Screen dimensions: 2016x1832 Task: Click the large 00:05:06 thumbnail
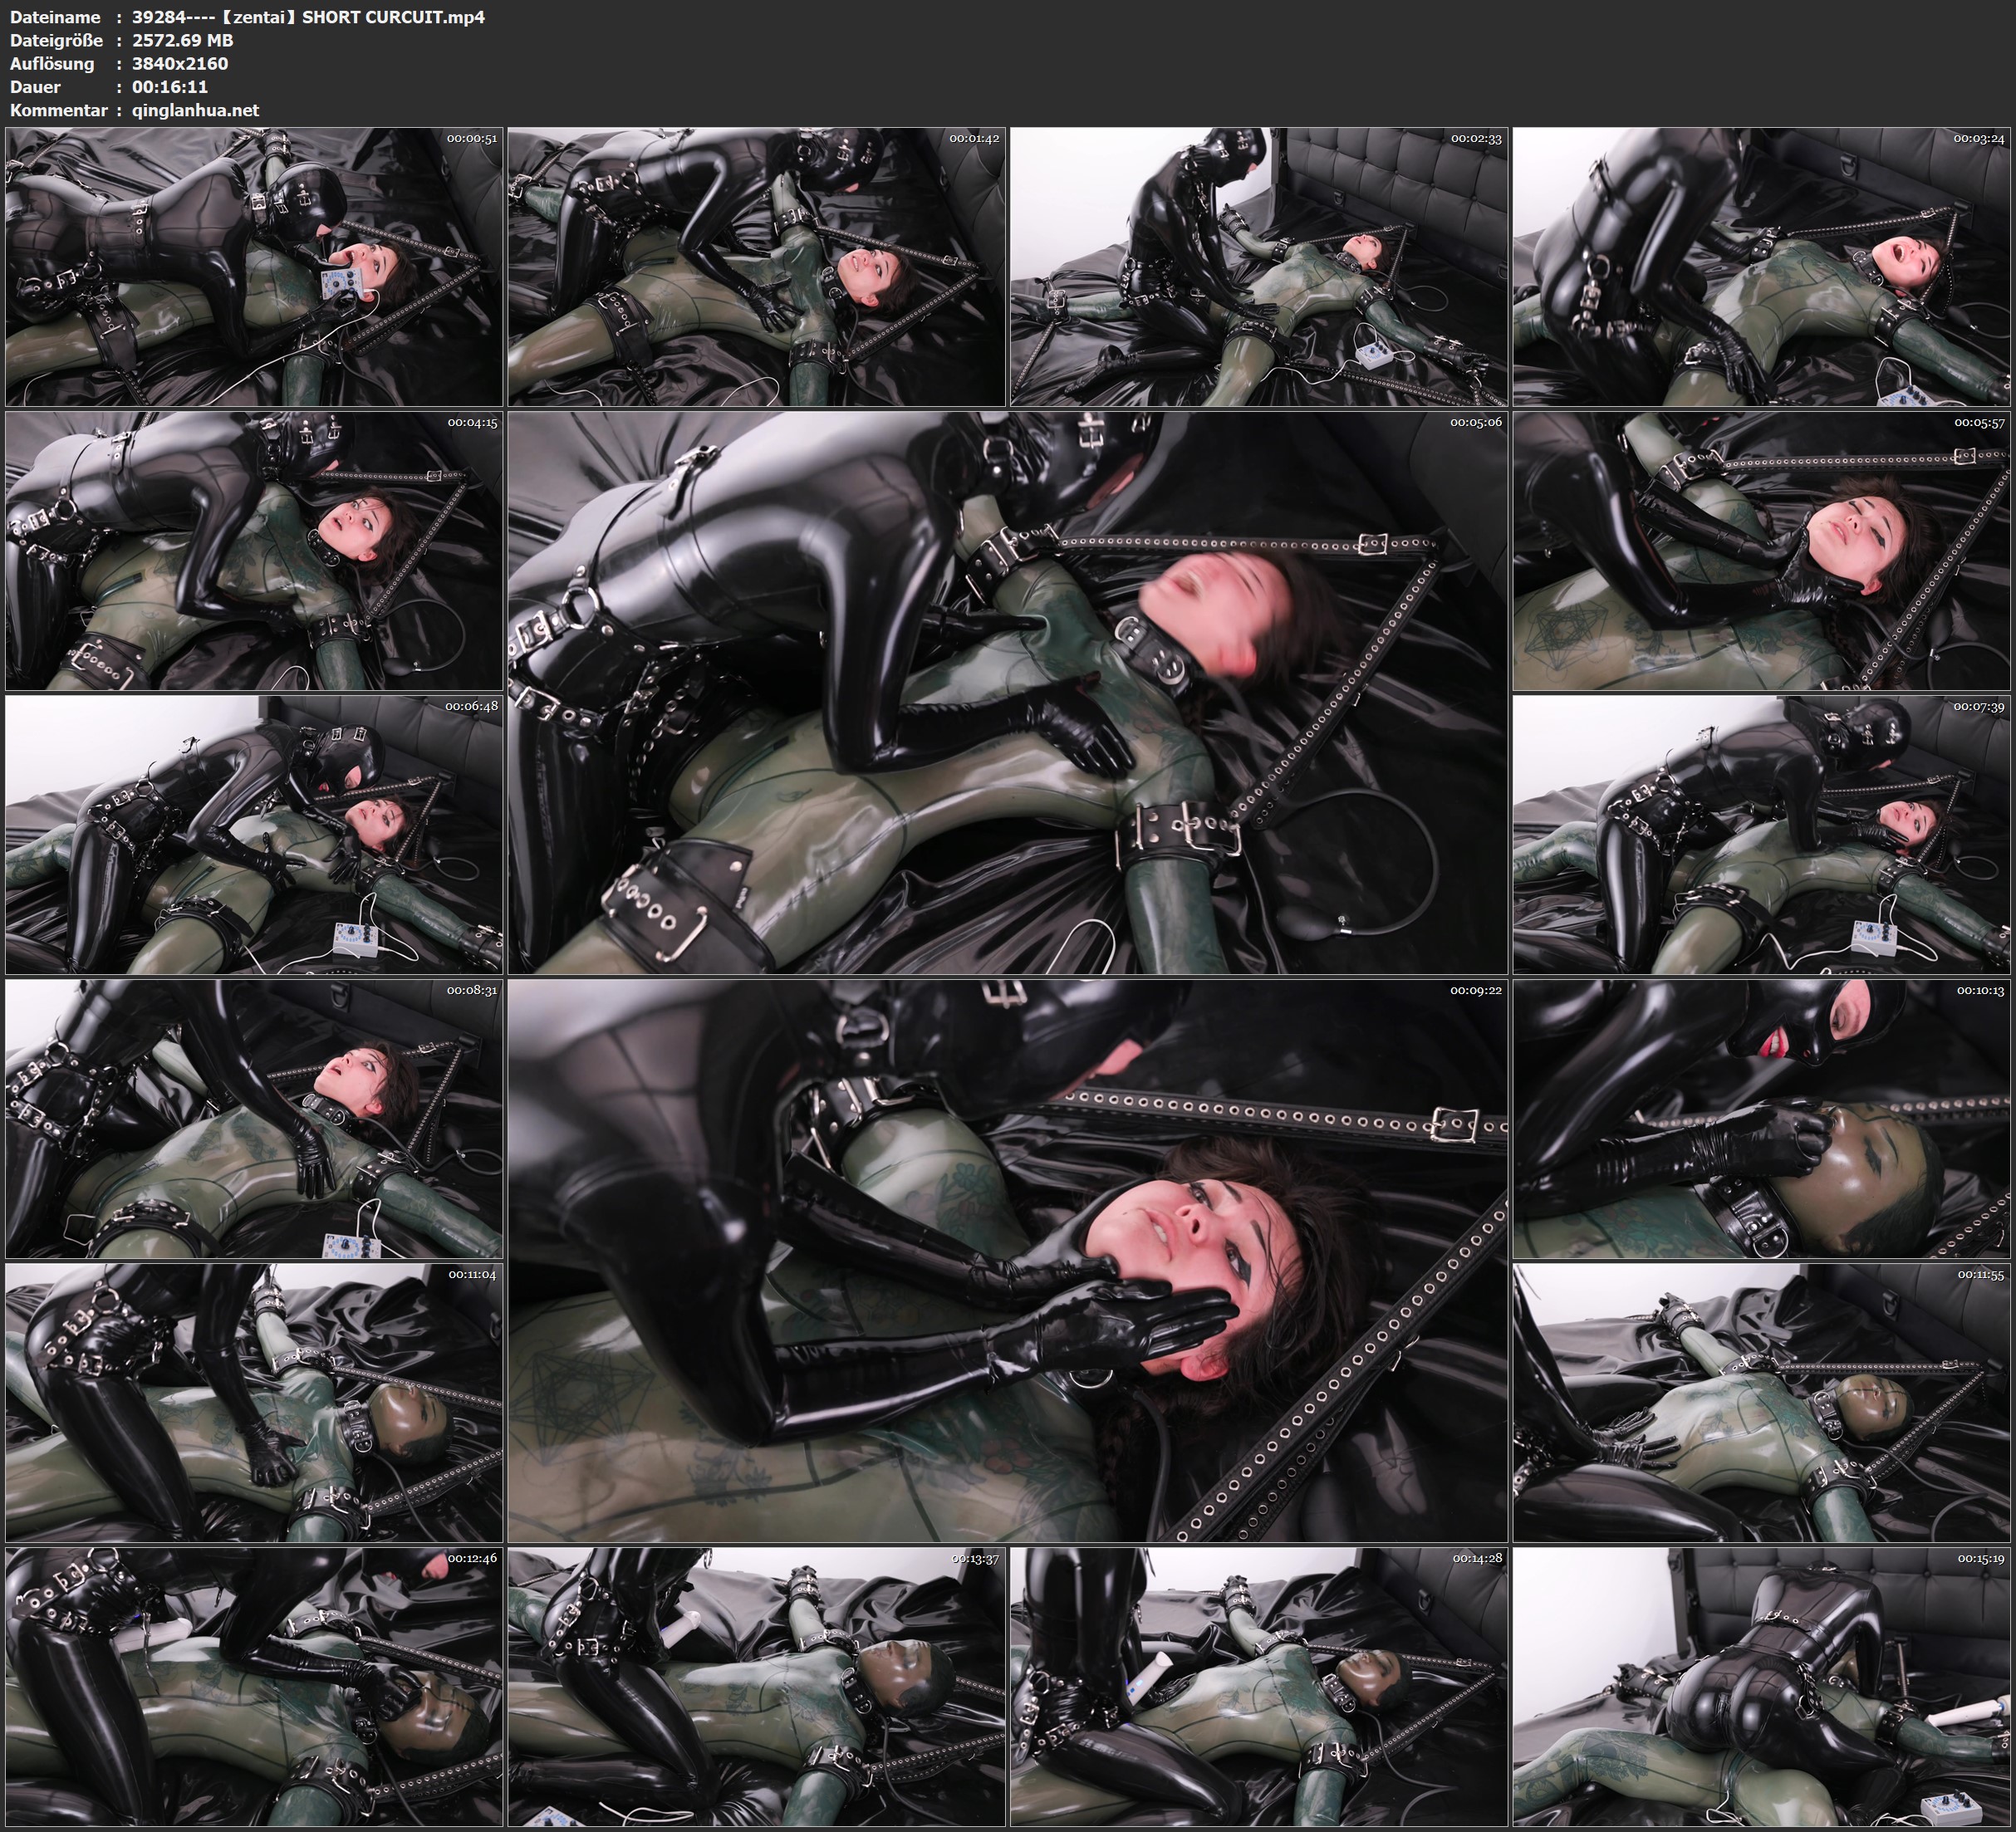tap(1007, 692)
